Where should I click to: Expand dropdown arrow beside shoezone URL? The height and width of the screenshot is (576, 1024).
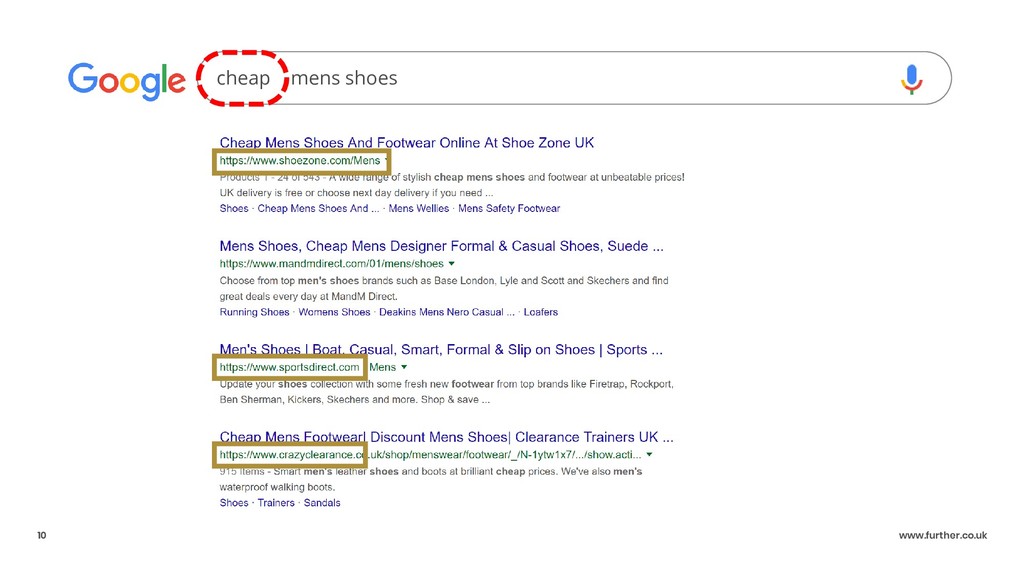coord(386,160)
